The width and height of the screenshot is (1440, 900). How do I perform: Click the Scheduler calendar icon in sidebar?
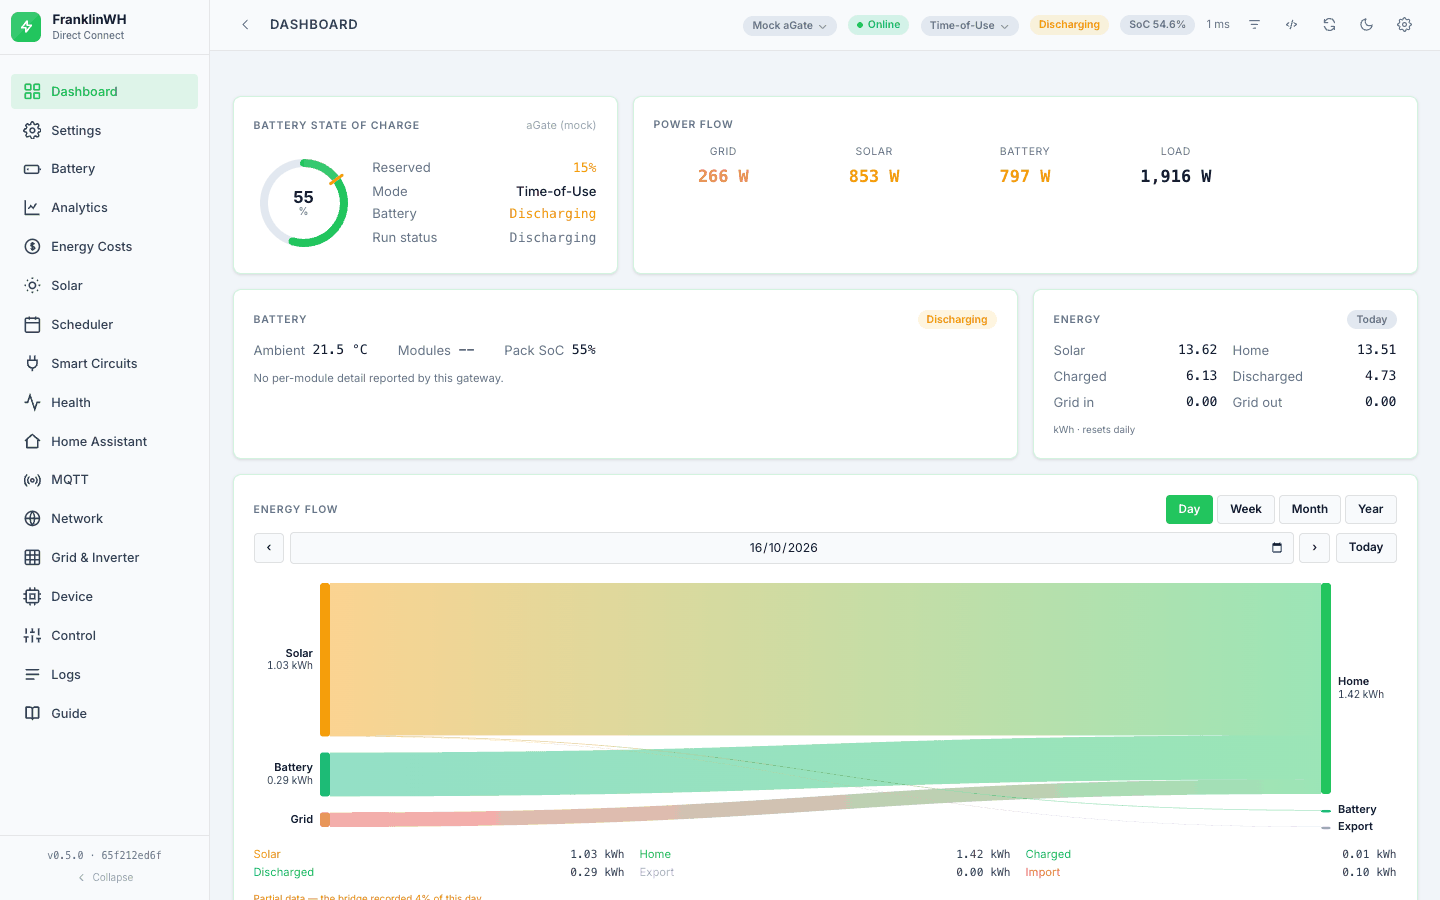(32, 325)
